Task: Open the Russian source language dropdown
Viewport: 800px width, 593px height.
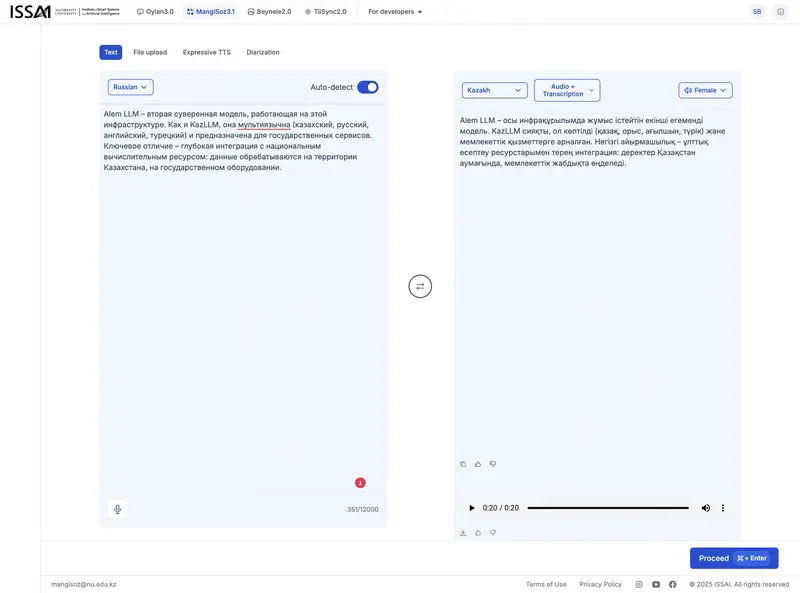Action: tap(126, 86)
